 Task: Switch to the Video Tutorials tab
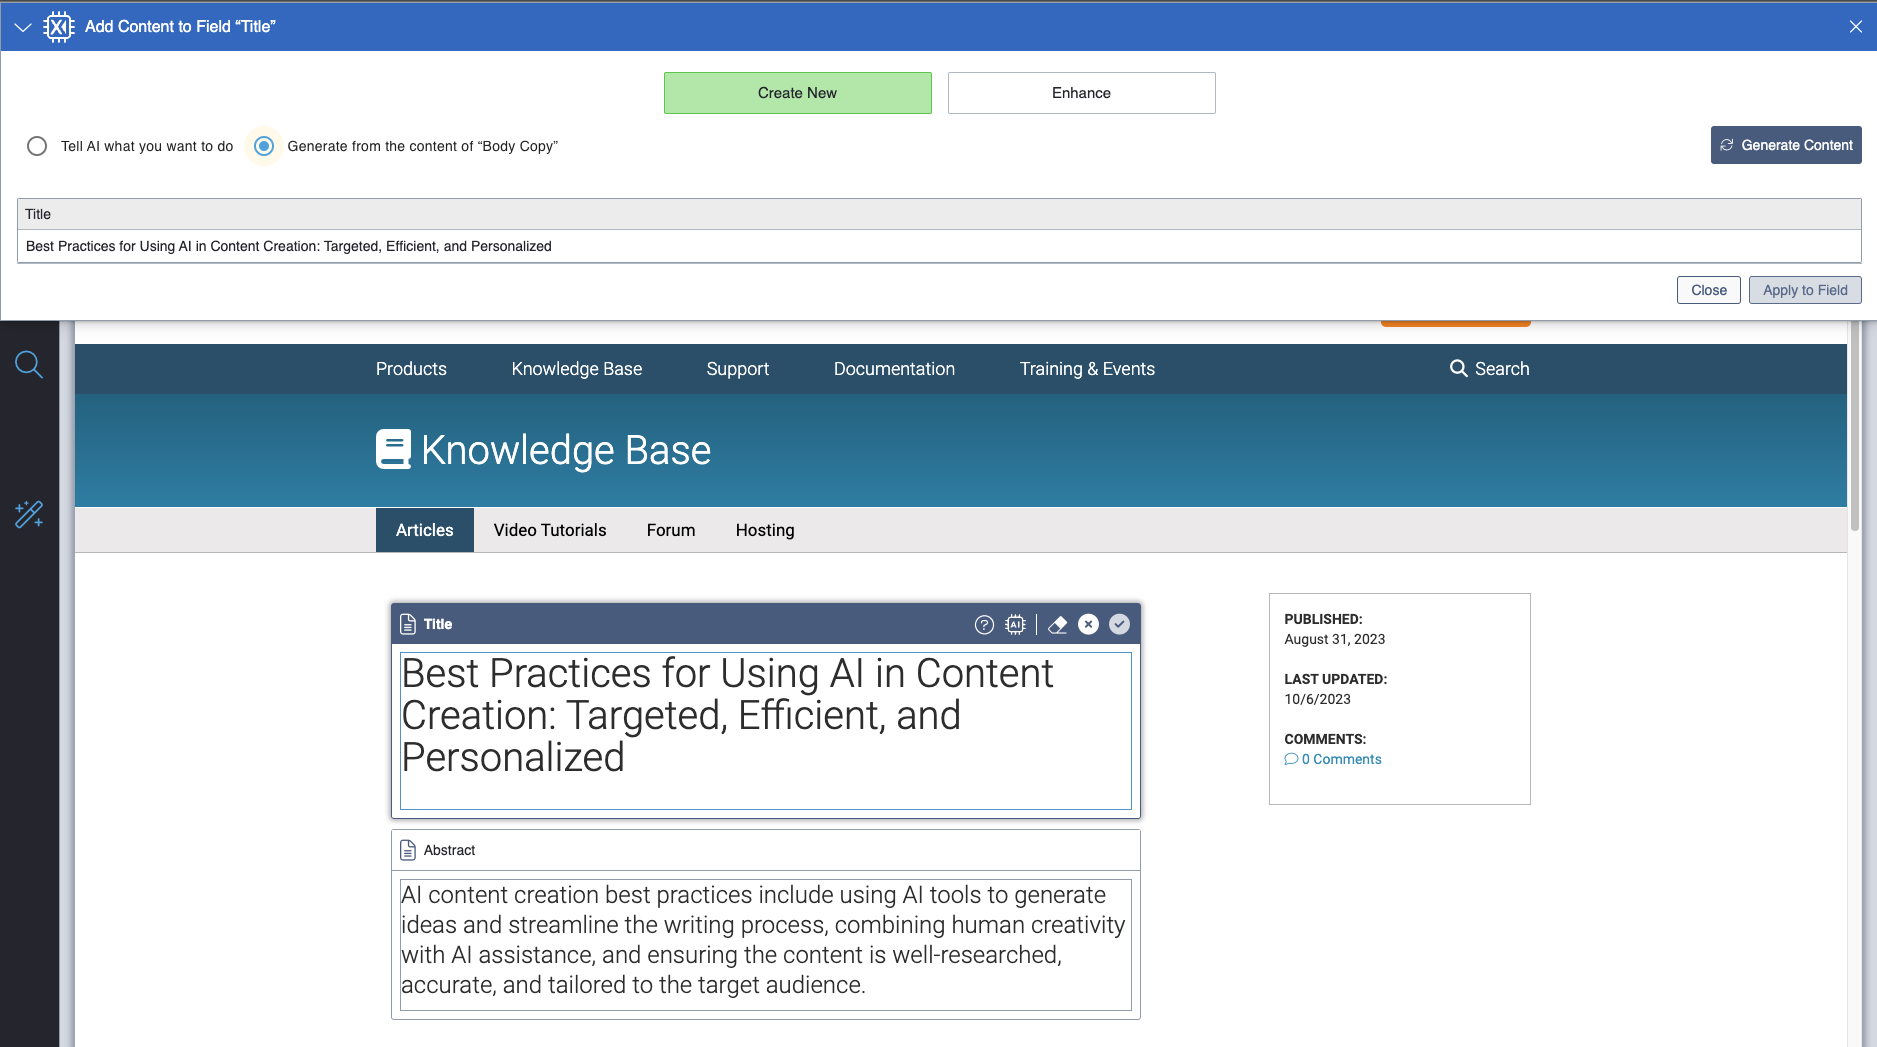[x=549, y=530]
